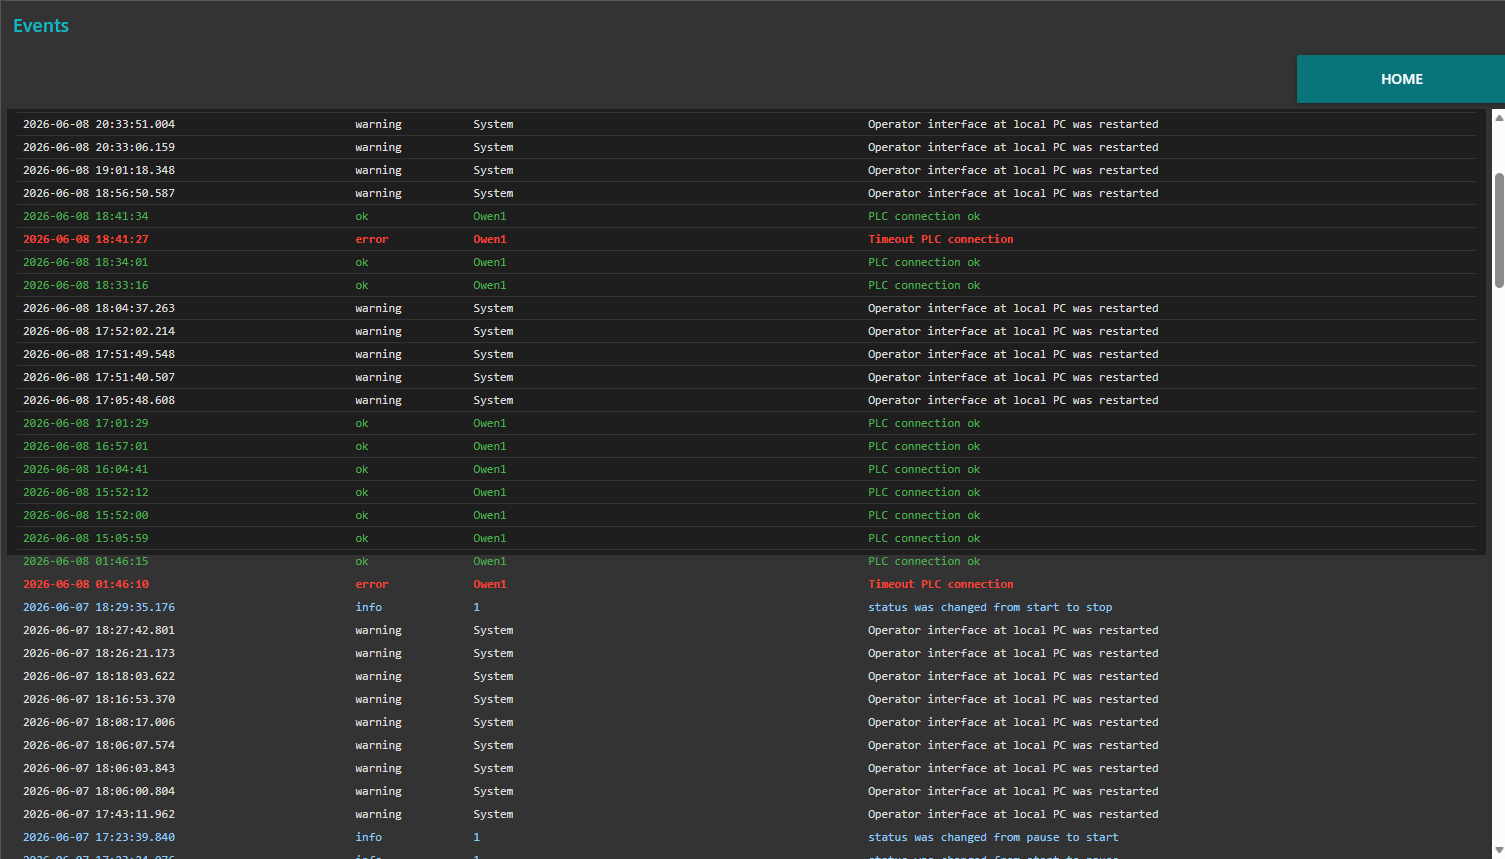Select timestamp 2026-06-08 16:57:01
This screenshot has height=859, width=1505.
86,446
